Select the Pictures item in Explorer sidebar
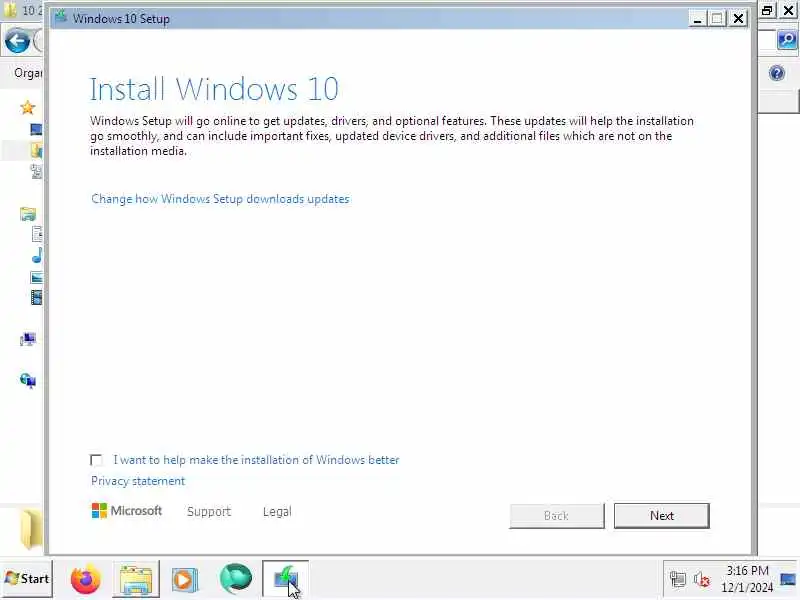Image resolution: width=800 pixels, height=600 pixels. coord(37,277)
